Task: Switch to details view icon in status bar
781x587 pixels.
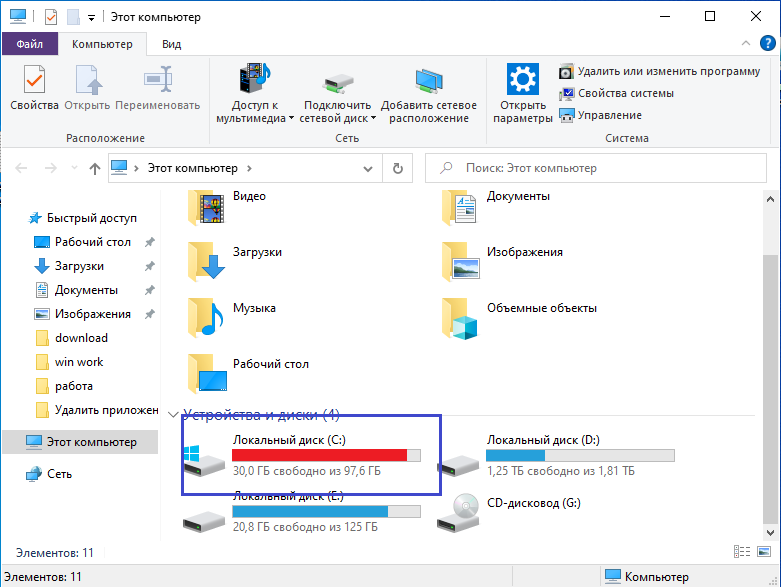Action: [x=742, y=551]
